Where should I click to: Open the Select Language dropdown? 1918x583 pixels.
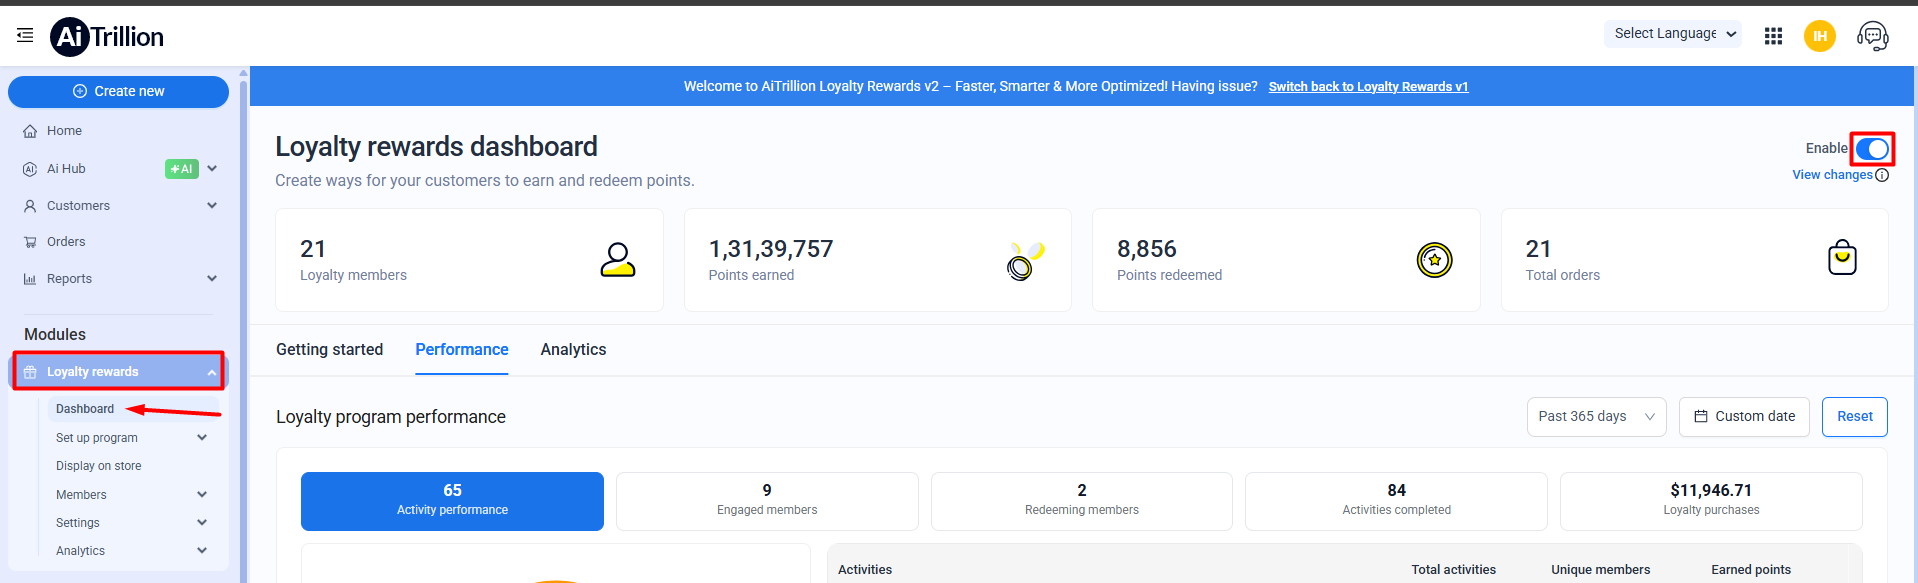click(1673, 34)
